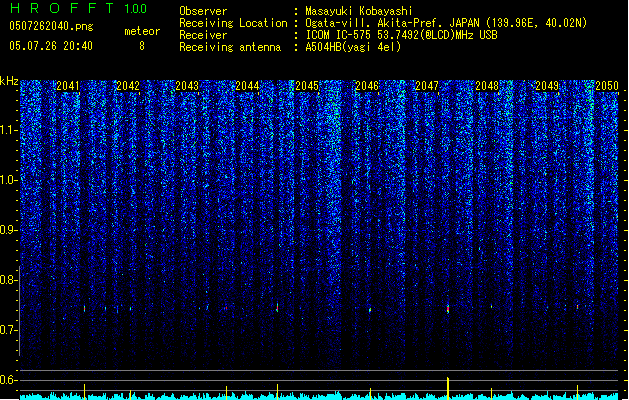
Task: Select the filename 0507262040.png
Action: [51, 26]
